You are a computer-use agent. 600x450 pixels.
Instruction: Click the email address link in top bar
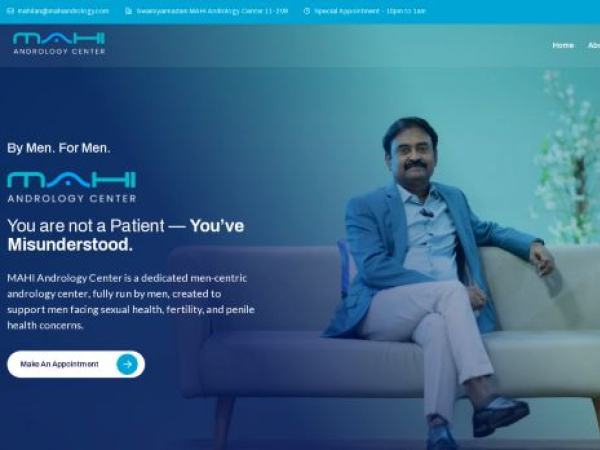tap(63, 11)
